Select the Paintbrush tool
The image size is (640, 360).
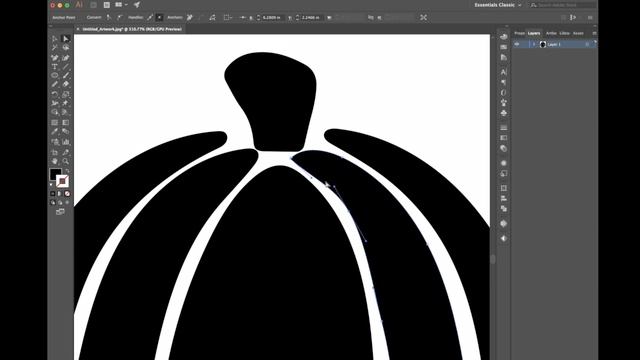coord(66,76)
